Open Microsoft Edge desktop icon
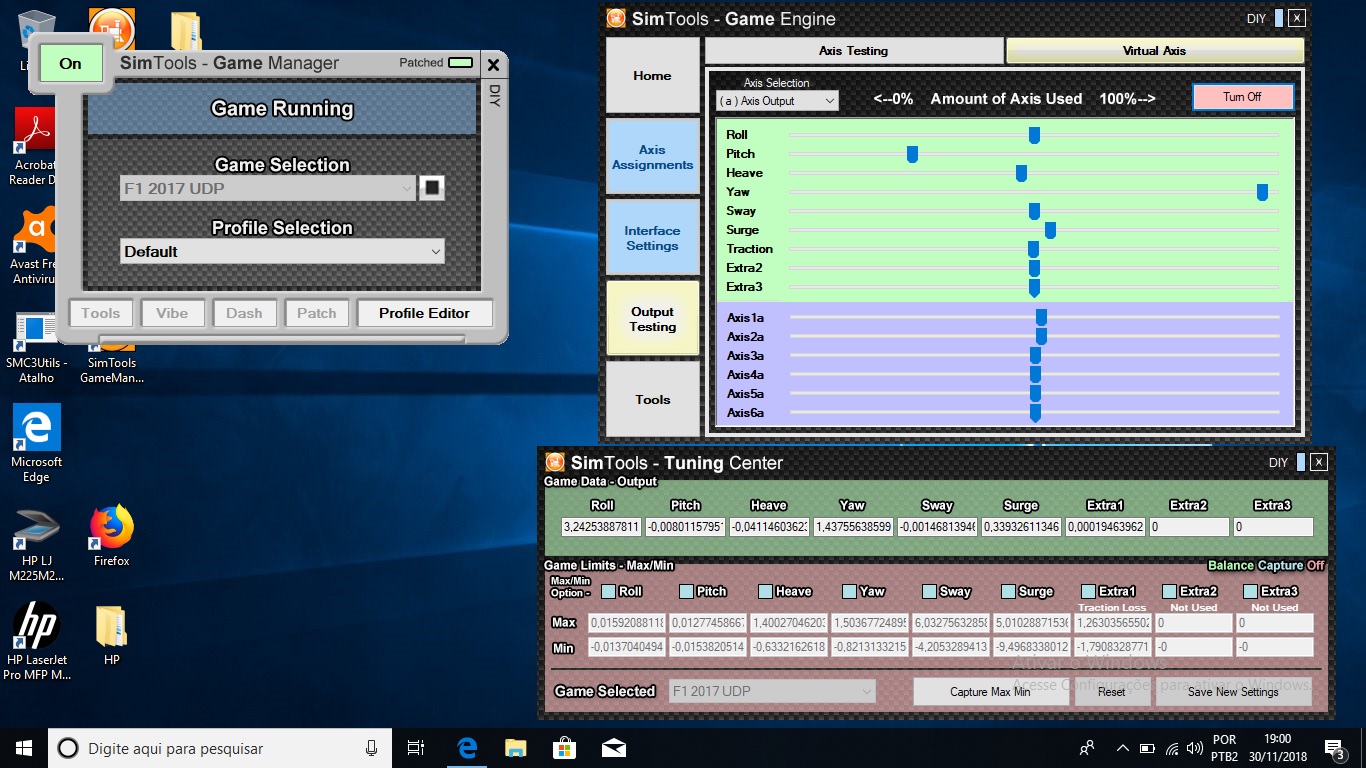 click(36, 444)
